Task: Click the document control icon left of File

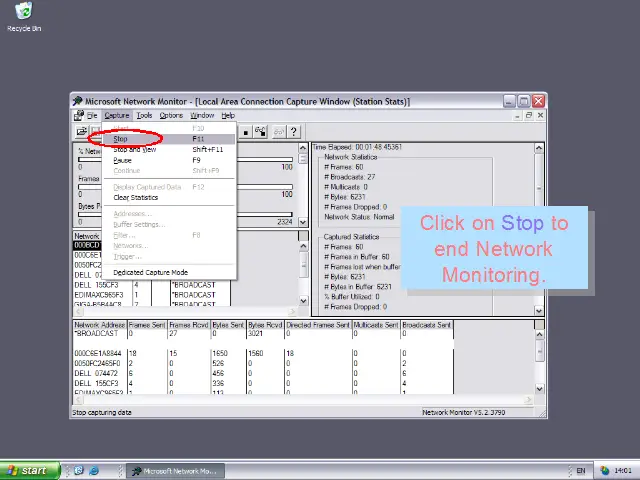Action: [x=79, y=116]
